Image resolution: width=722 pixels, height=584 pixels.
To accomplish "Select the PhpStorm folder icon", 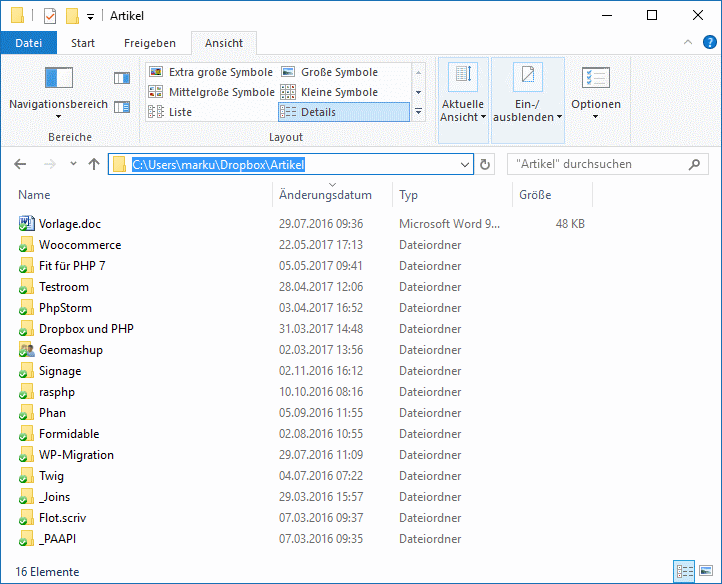I will tap(26, 308).
